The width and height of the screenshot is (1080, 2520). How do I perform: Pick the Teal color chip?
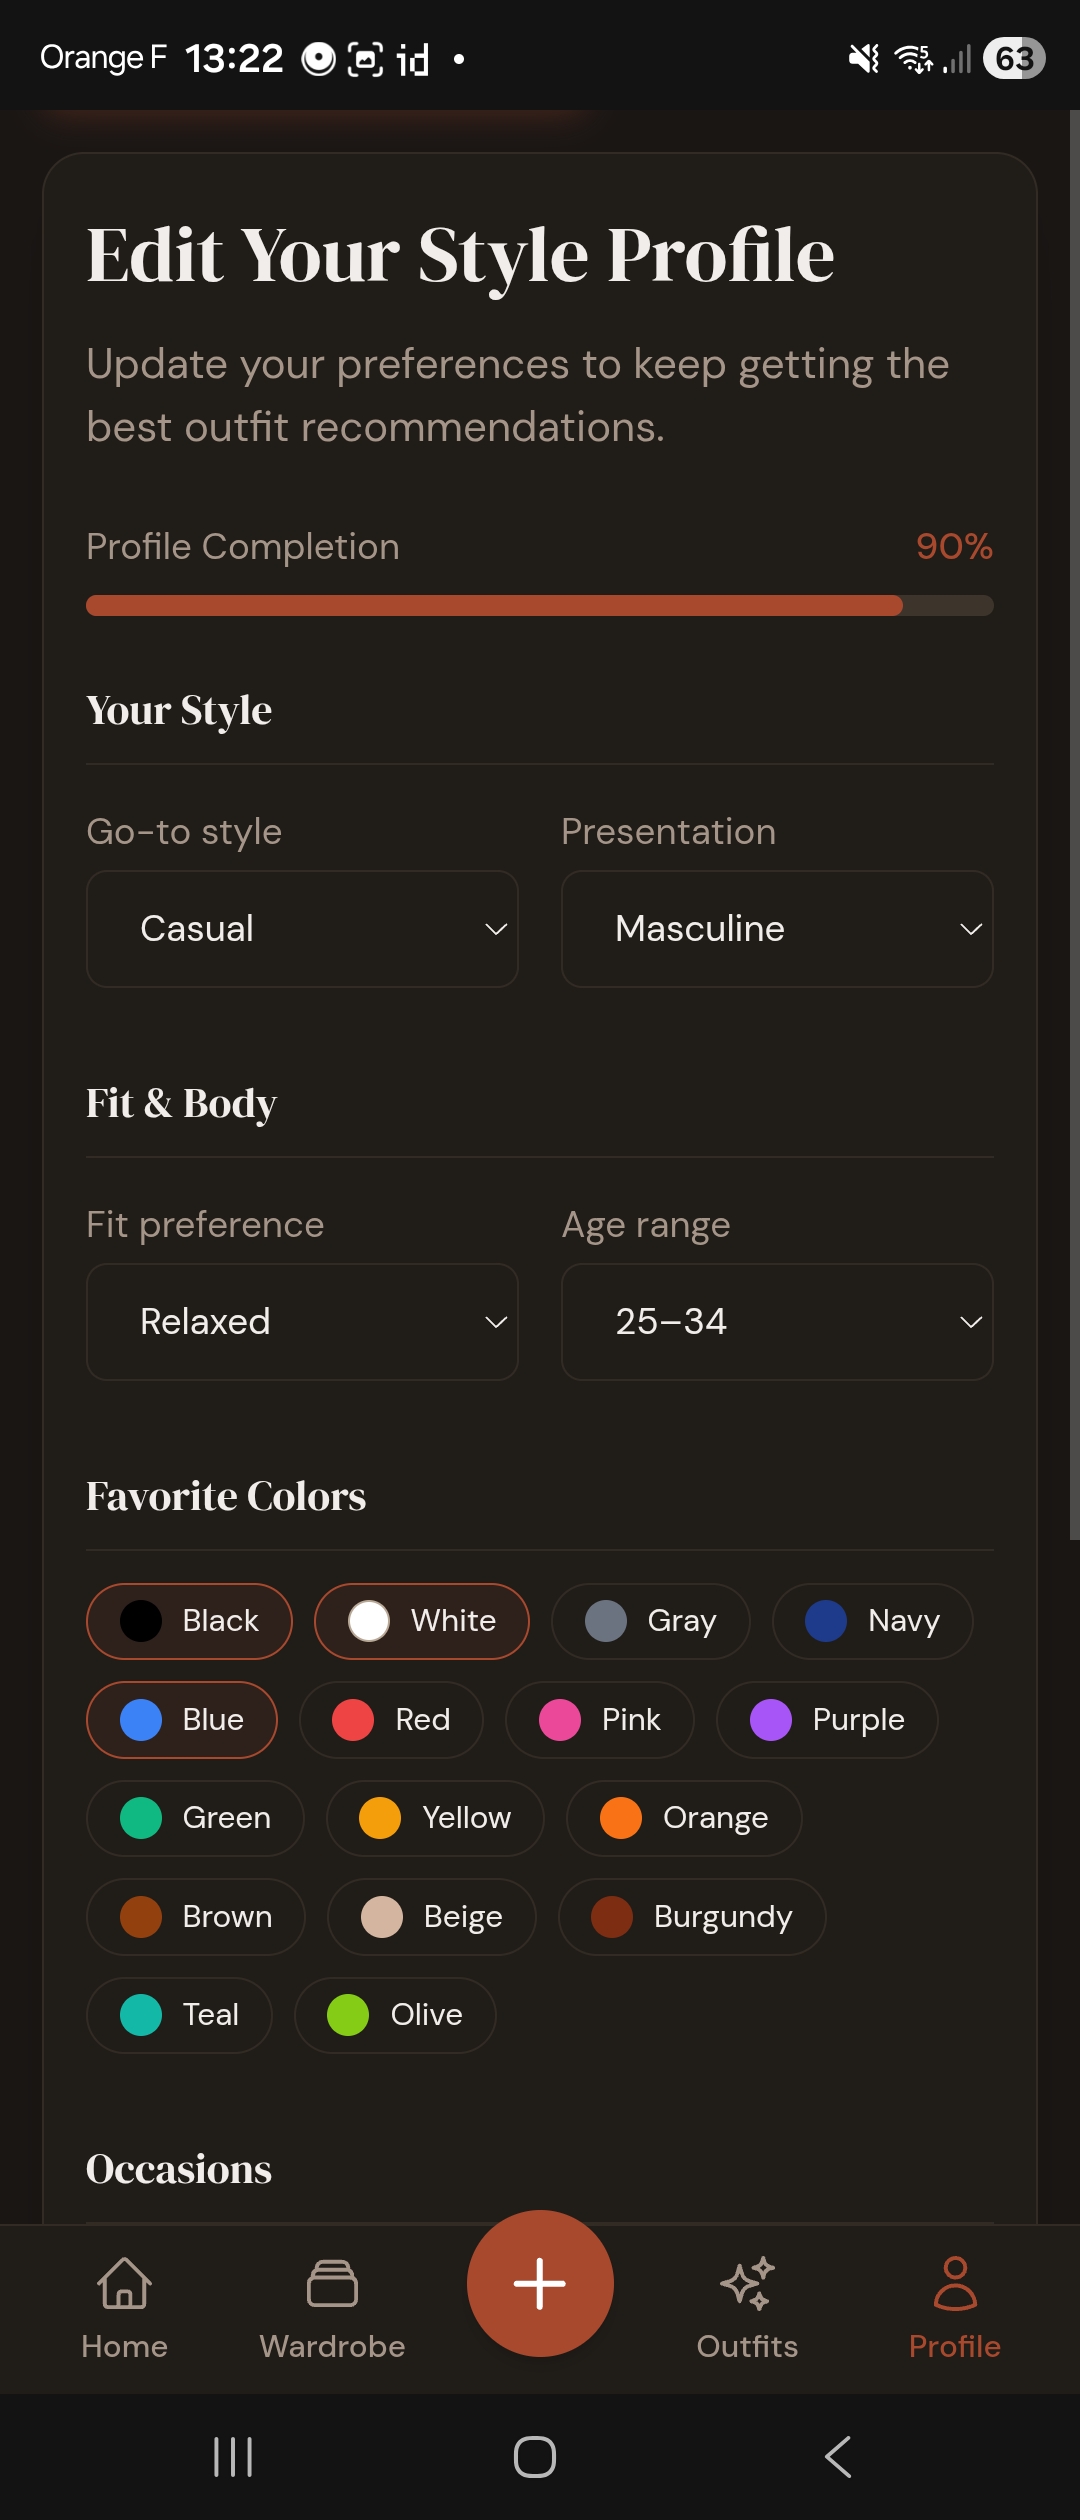point(179,2015)
